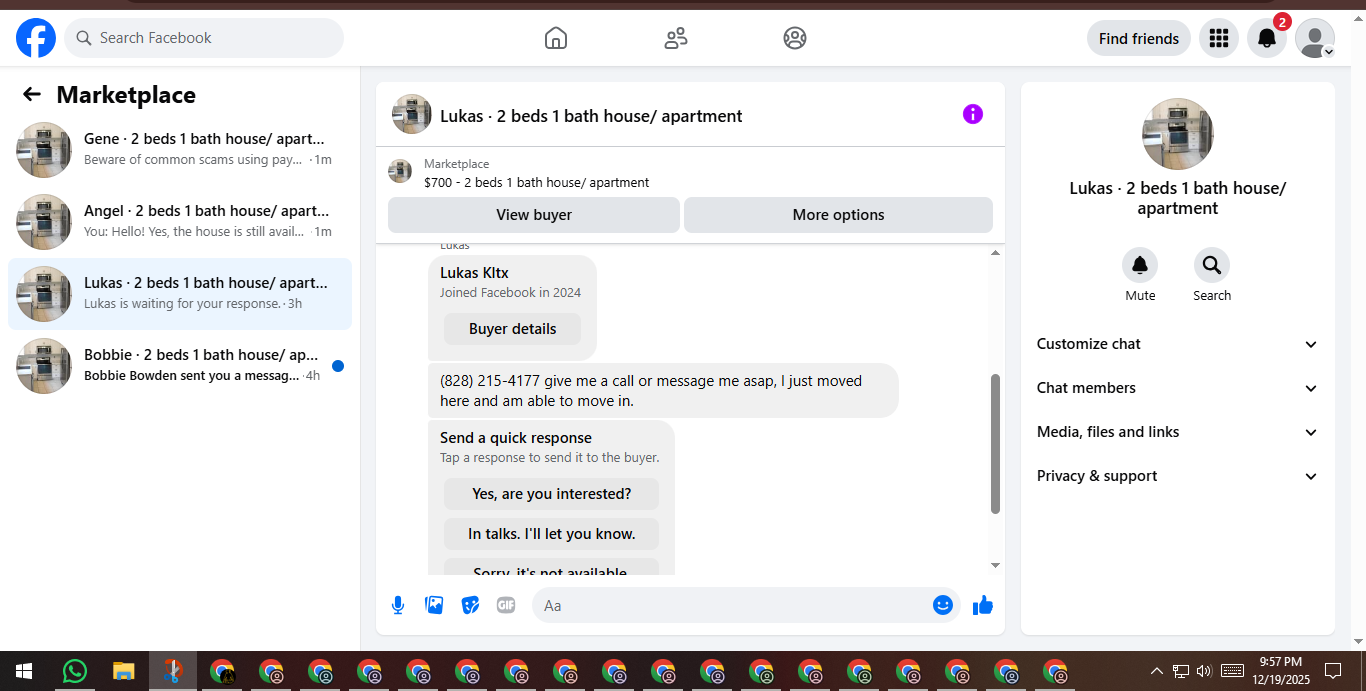Click the Find friends button
This screenshot has height=691, width=1366.
point(1139,38)
